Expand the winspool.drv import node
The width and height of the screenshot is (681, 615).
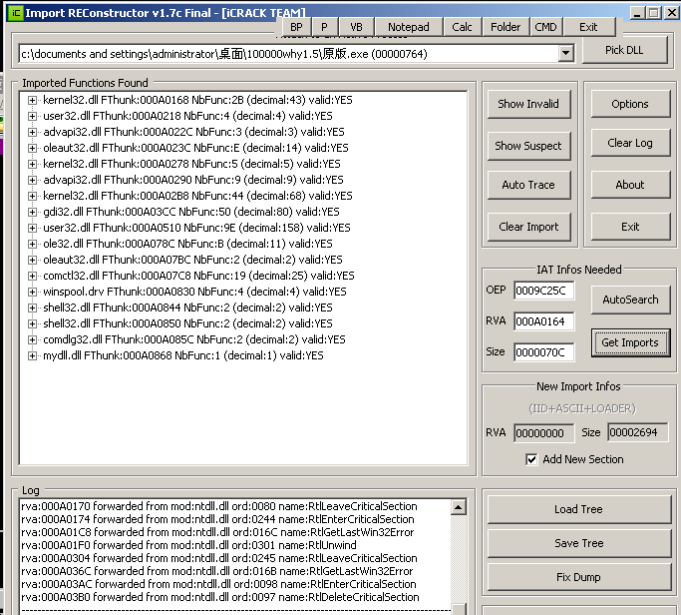(32, 292)
